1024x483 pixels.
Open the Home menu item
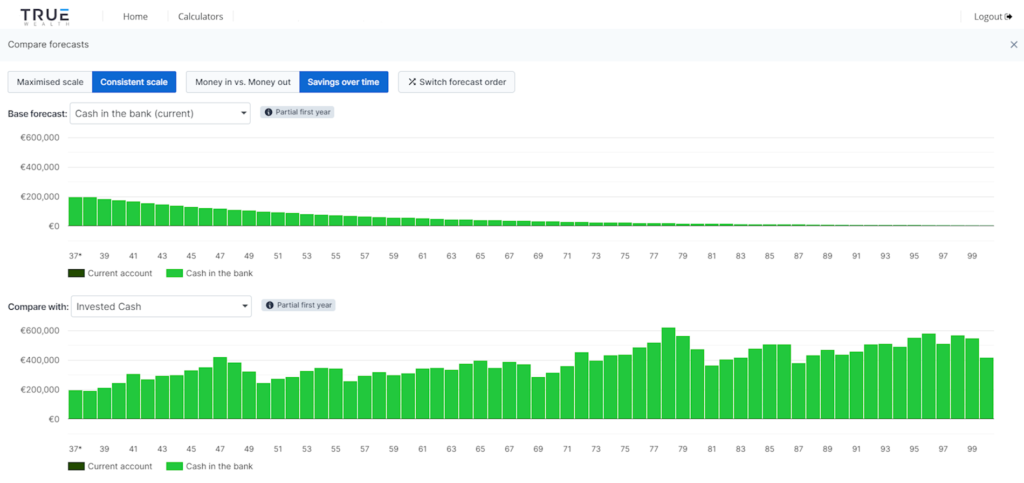tap(135, 17)
